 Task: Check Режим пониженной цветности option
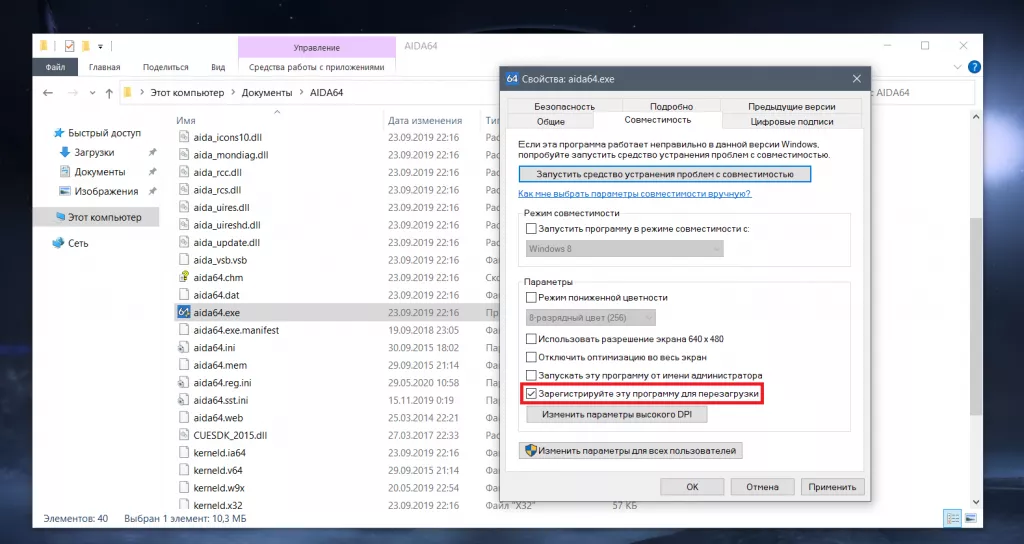[x=531, y=298]
